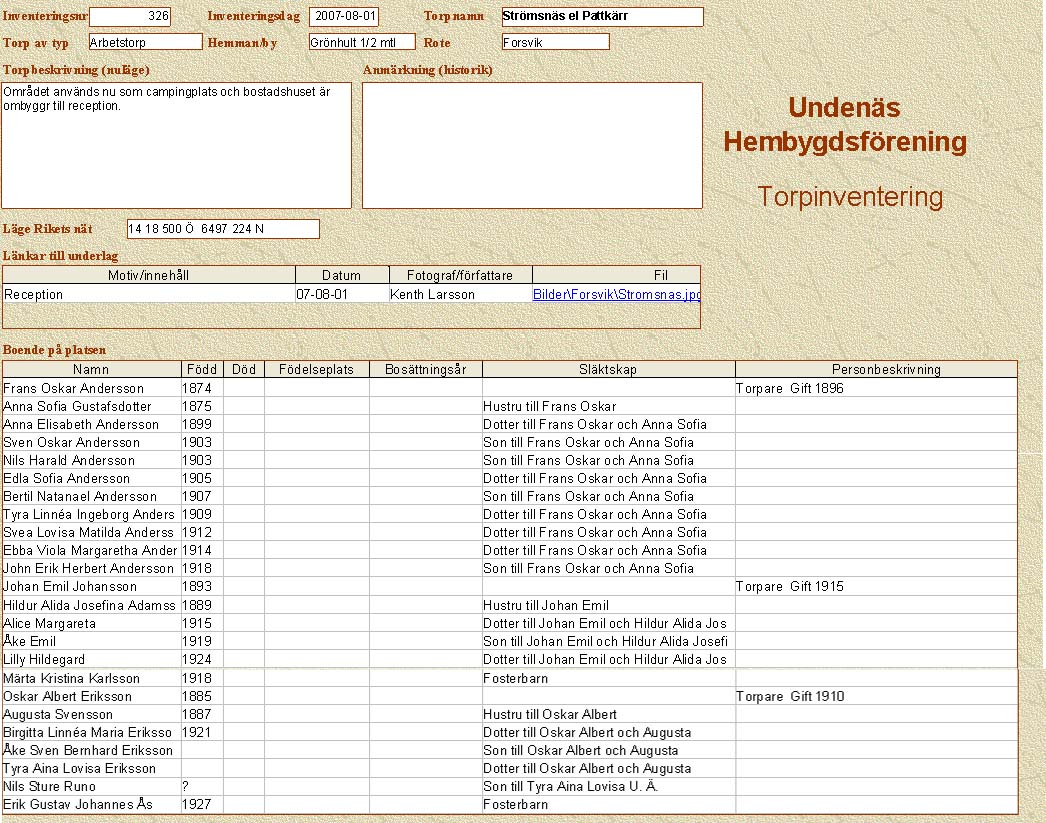
Task: Click the Inventeringsnr field containing 326
Action: point(130,17)
